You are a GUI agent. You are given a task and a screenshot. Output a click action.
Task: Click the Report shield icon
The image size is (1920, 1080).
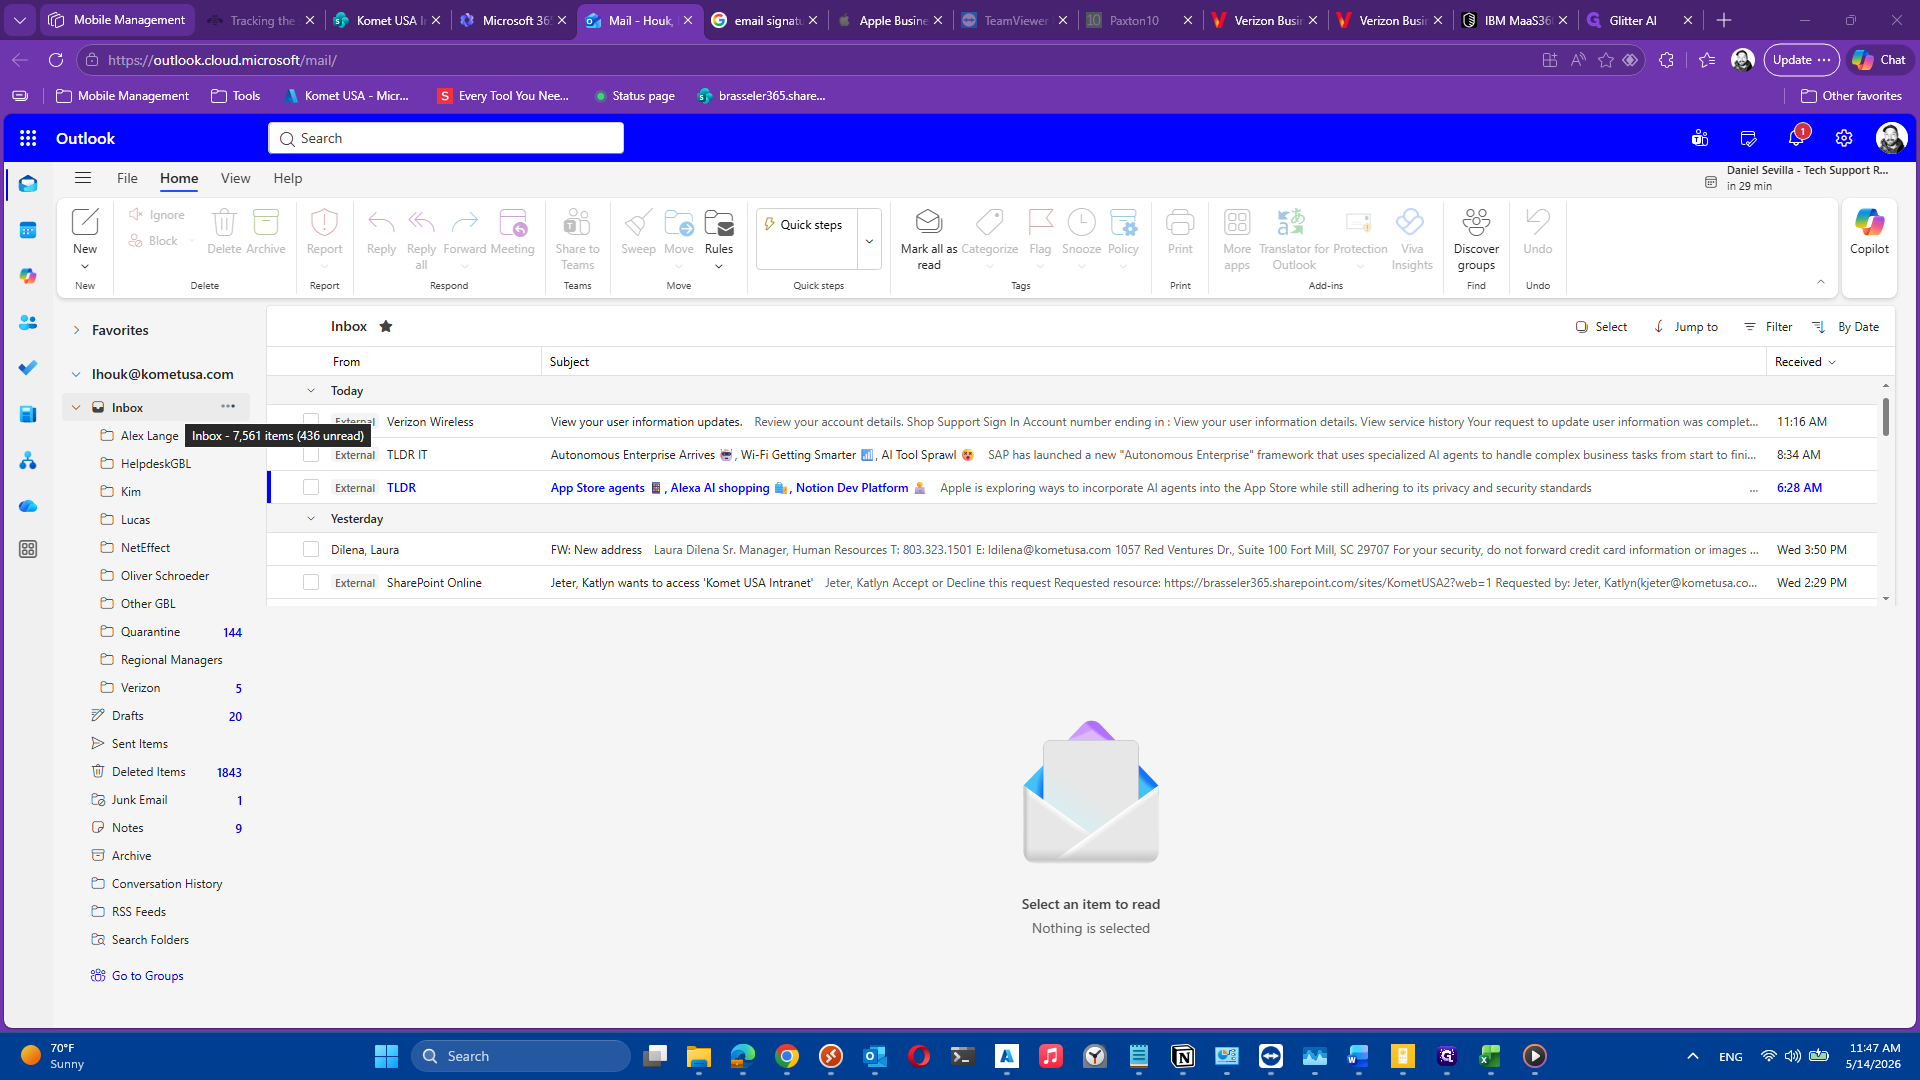point(324,222)
